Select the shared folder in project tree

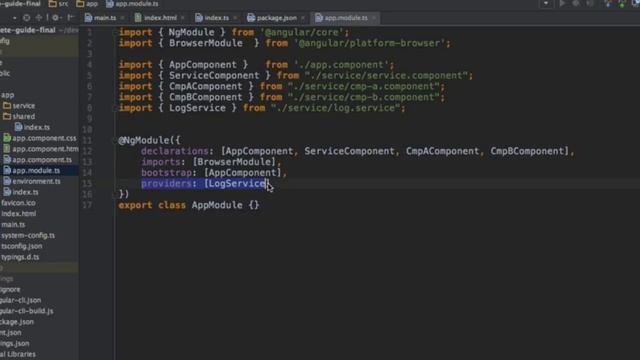24,116
